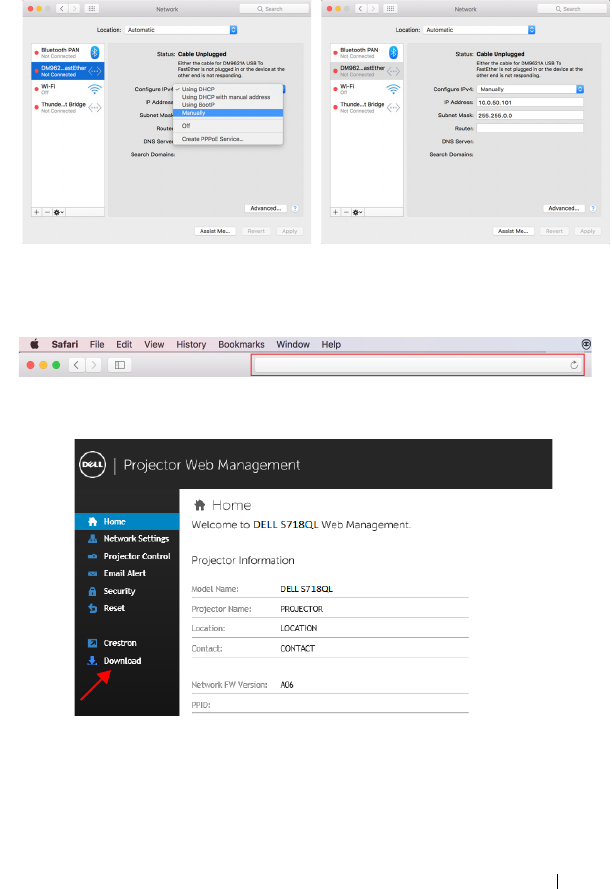This screenshot has width=612, height=889.
Task: Select Bluetooth PAN in left Network window
Action: click(67, 53)
